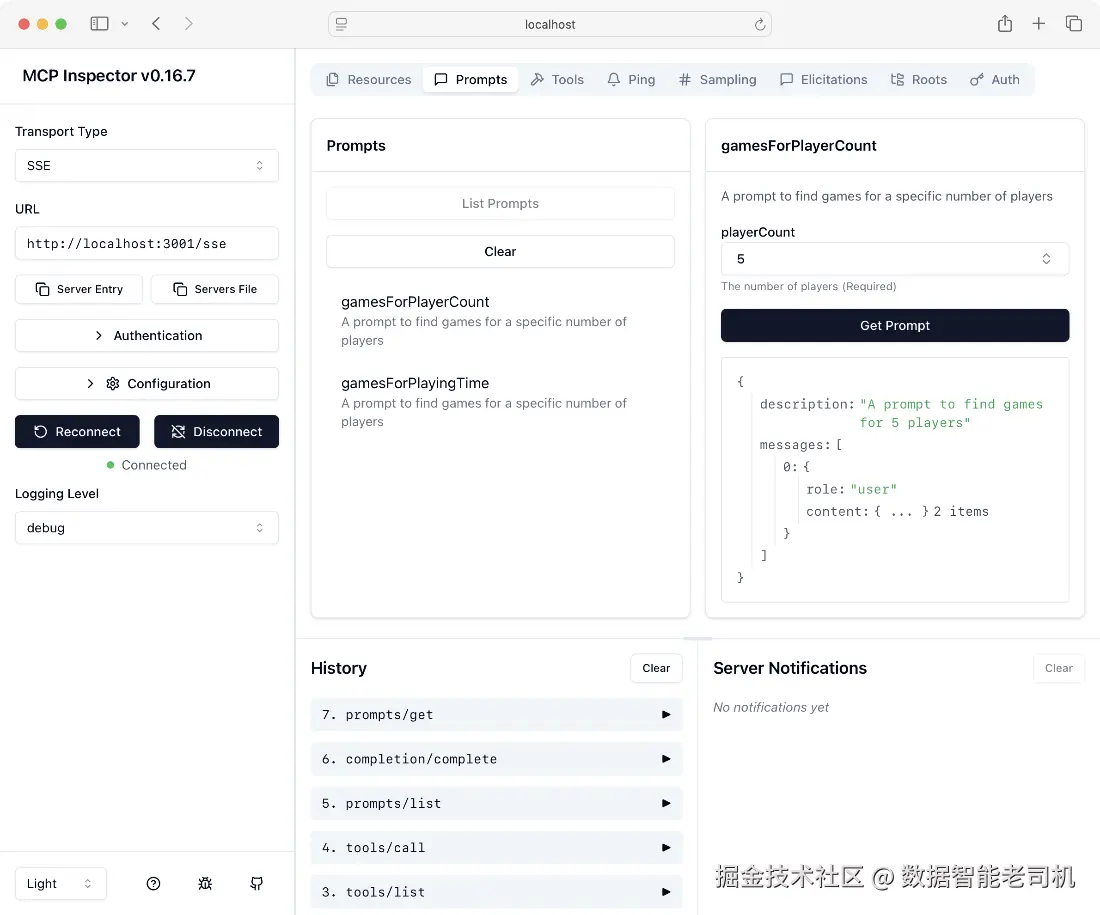Open the bug report icon
The height and width of the screenshot is (915, 1100).
pos(205,883)
